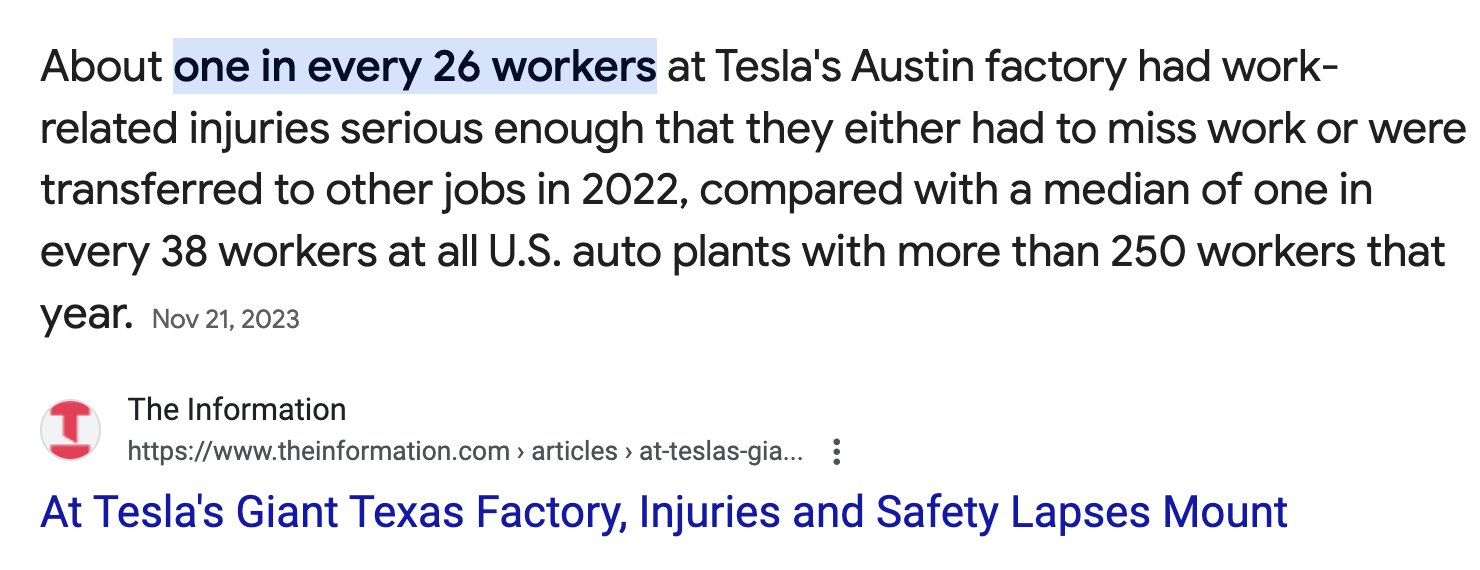Click 'articles' in the URL breadcrumb
1480x570 pixels.
coord(574,452)
